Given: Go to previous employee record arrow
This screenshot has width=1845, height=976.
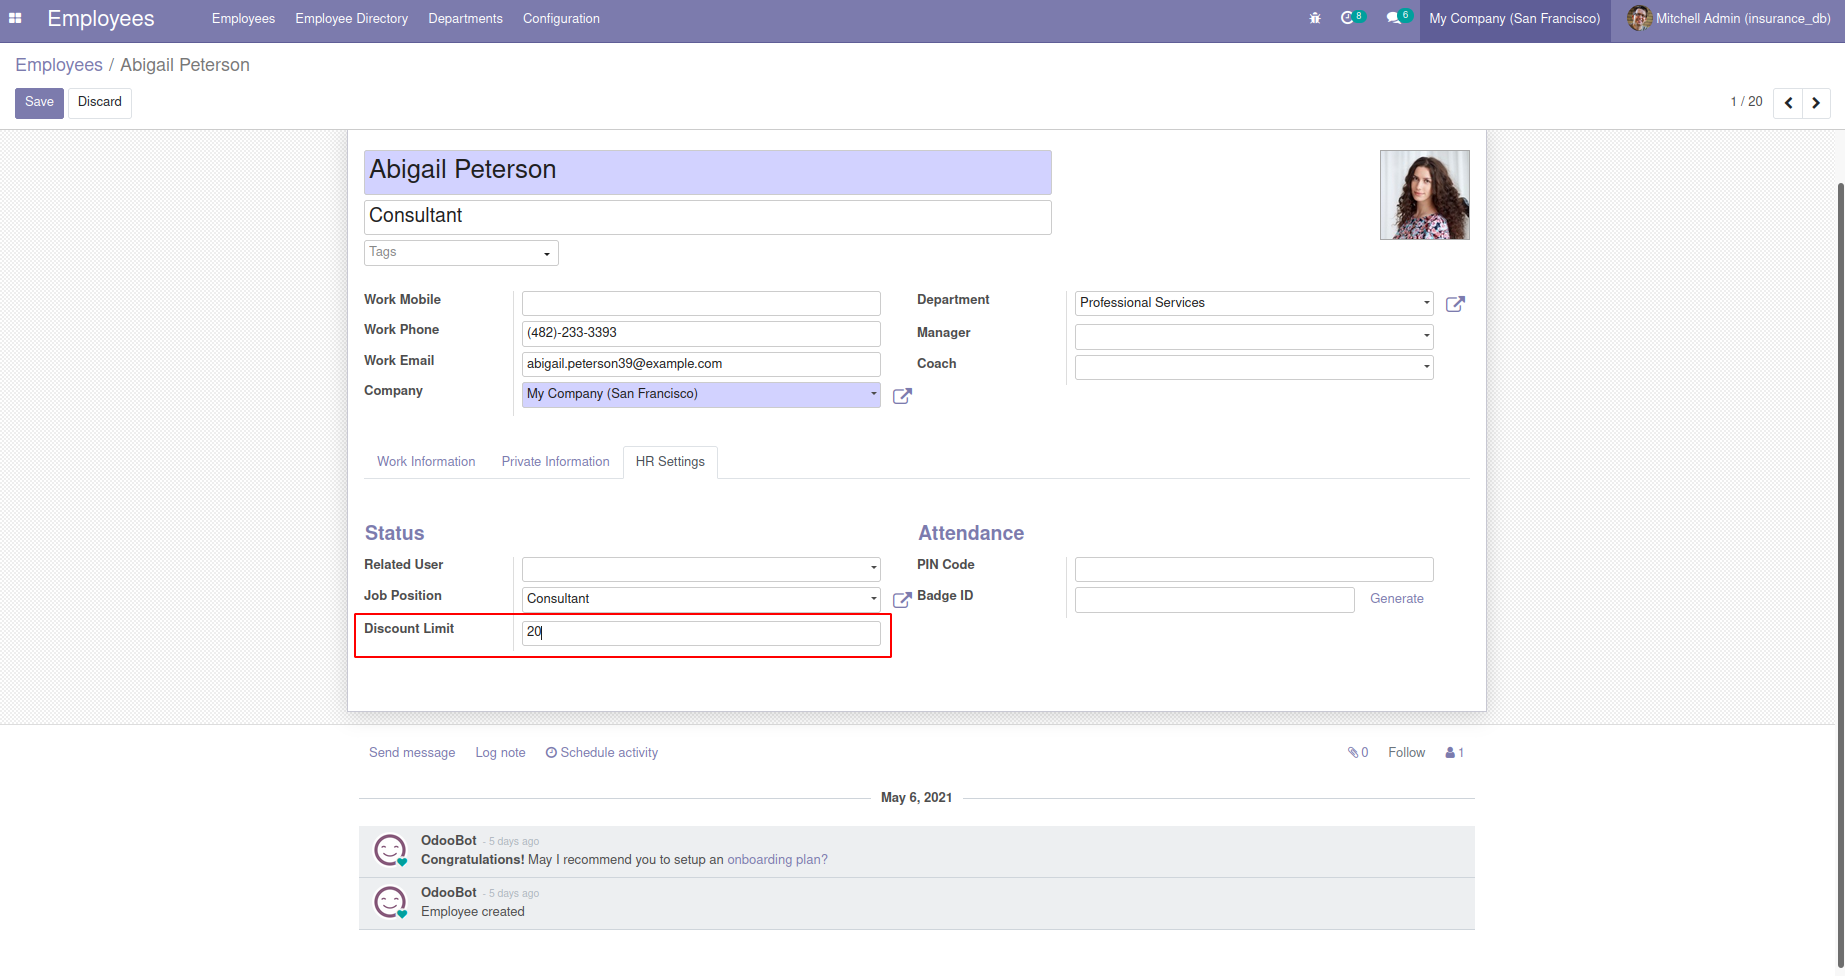Looking at the screenshot, I should pyautogui.click(x=1788, y=103).
